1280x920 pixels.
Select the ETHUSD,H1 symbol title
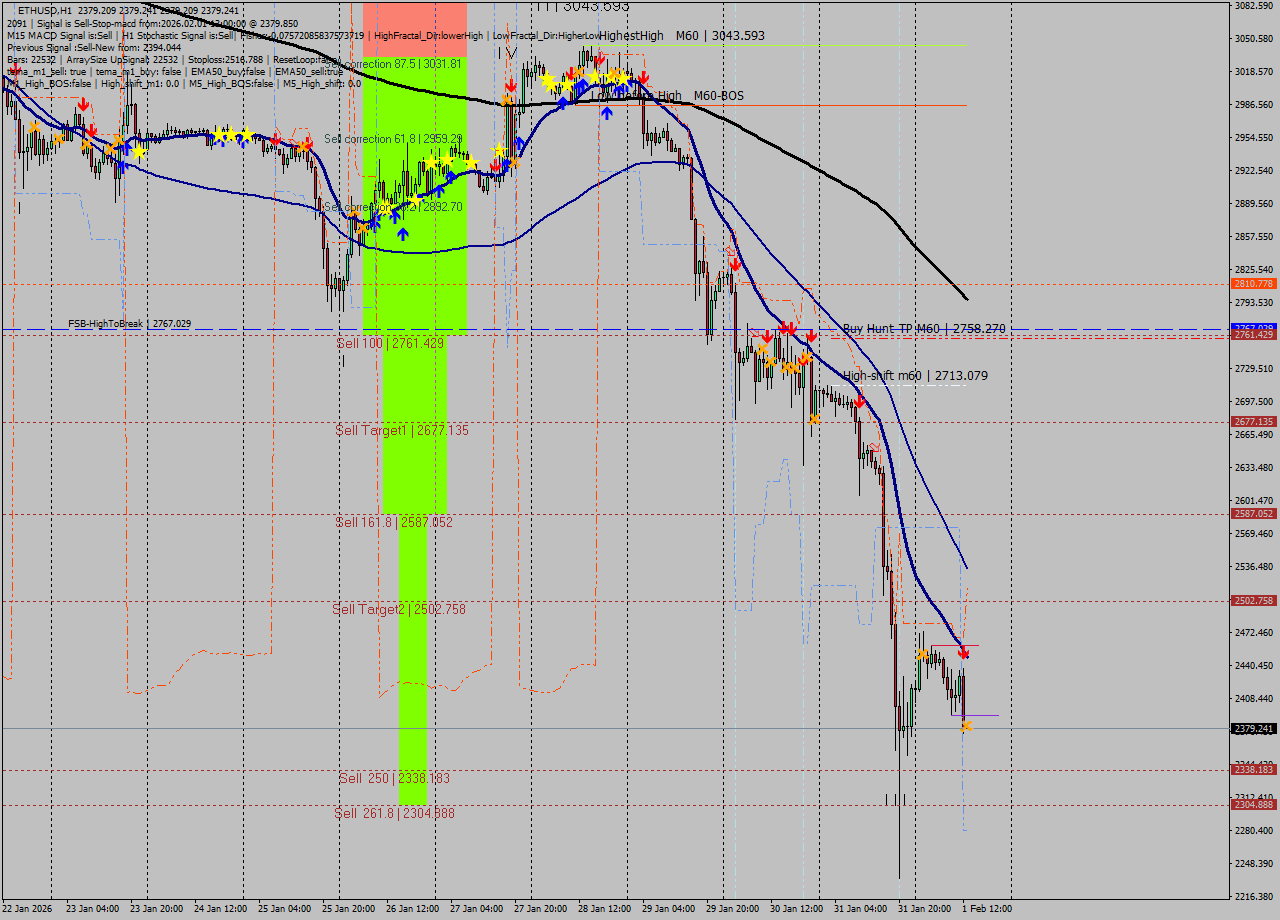45,10
